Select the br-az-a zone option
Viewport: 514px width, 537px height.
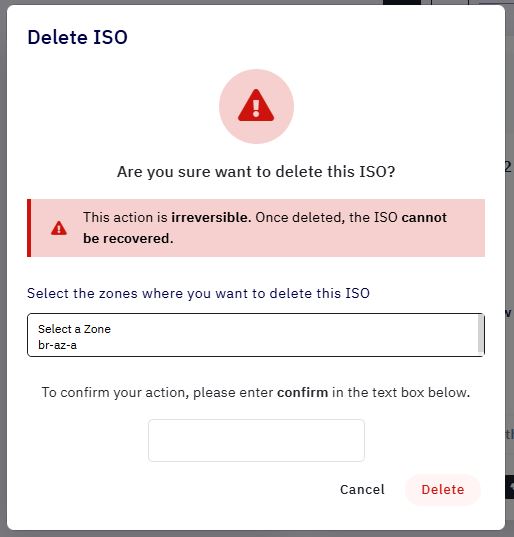click(x=58, y=345)
